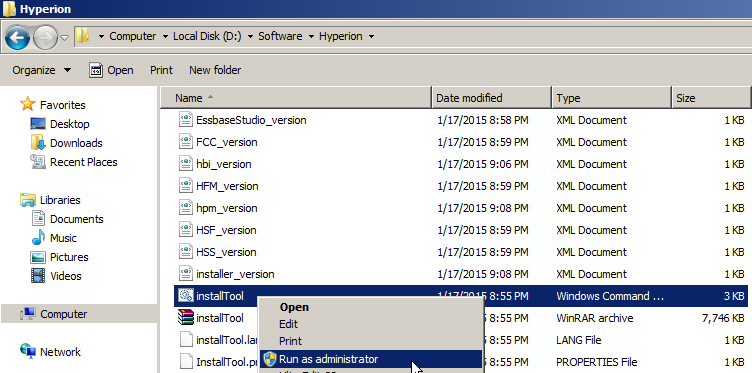Click the Forward navigation arrow button
The width and height of the screenshot is (752, 373).
click(45, 37)
